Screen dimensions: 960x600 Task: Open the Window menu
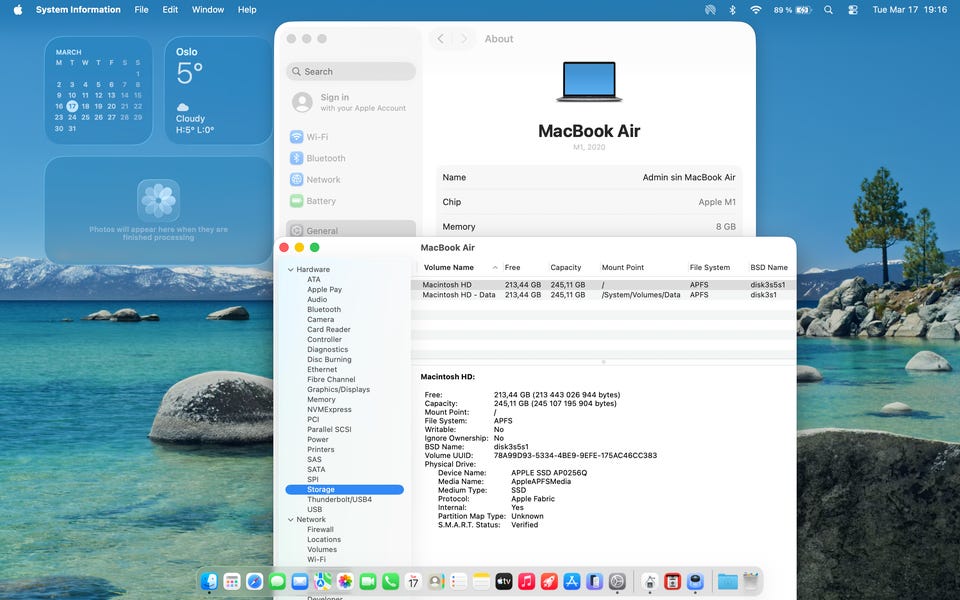click(x=207, y=10)
